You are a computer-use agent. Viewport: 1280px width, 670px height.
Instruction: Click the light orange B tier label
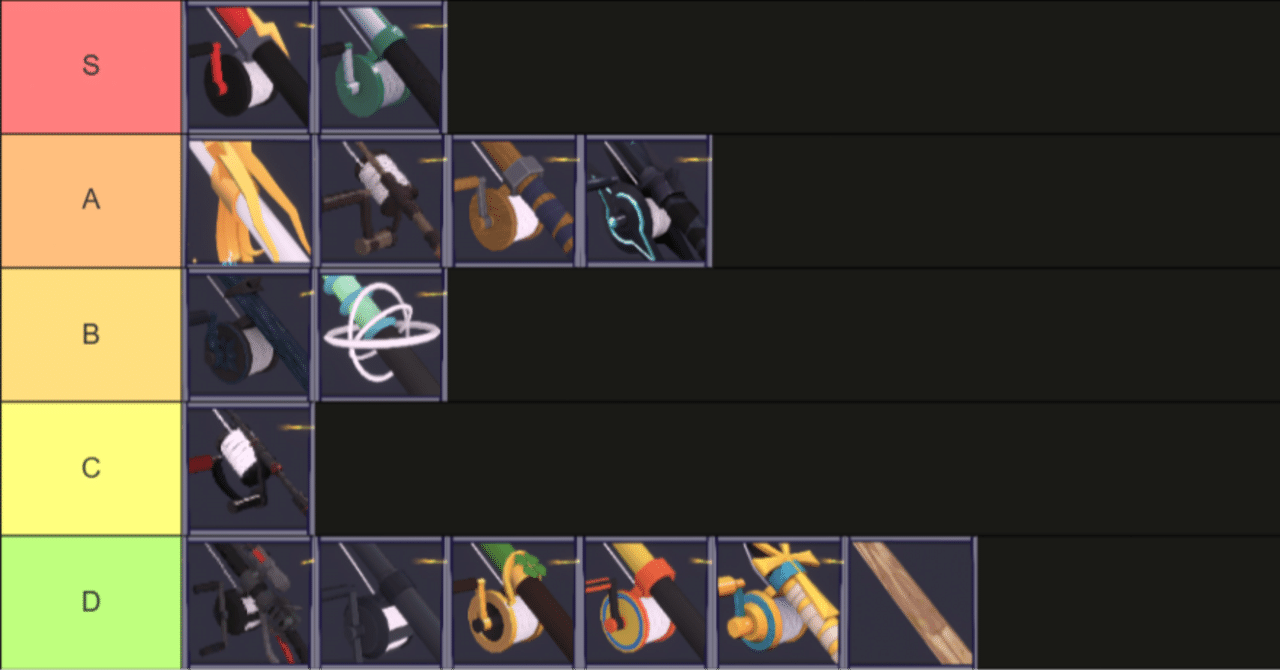click(91, 335)
